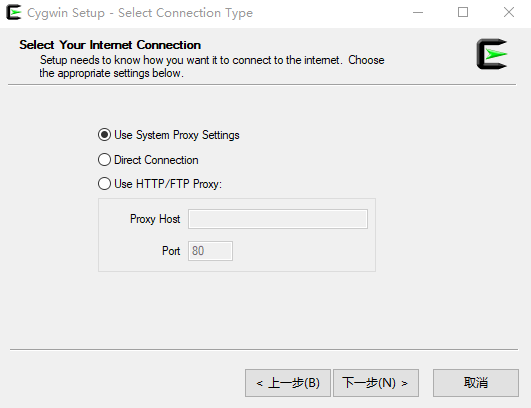Focus the Port field showing 80
Viewport: 531px width, 408px height.
[x=210, y=251]
